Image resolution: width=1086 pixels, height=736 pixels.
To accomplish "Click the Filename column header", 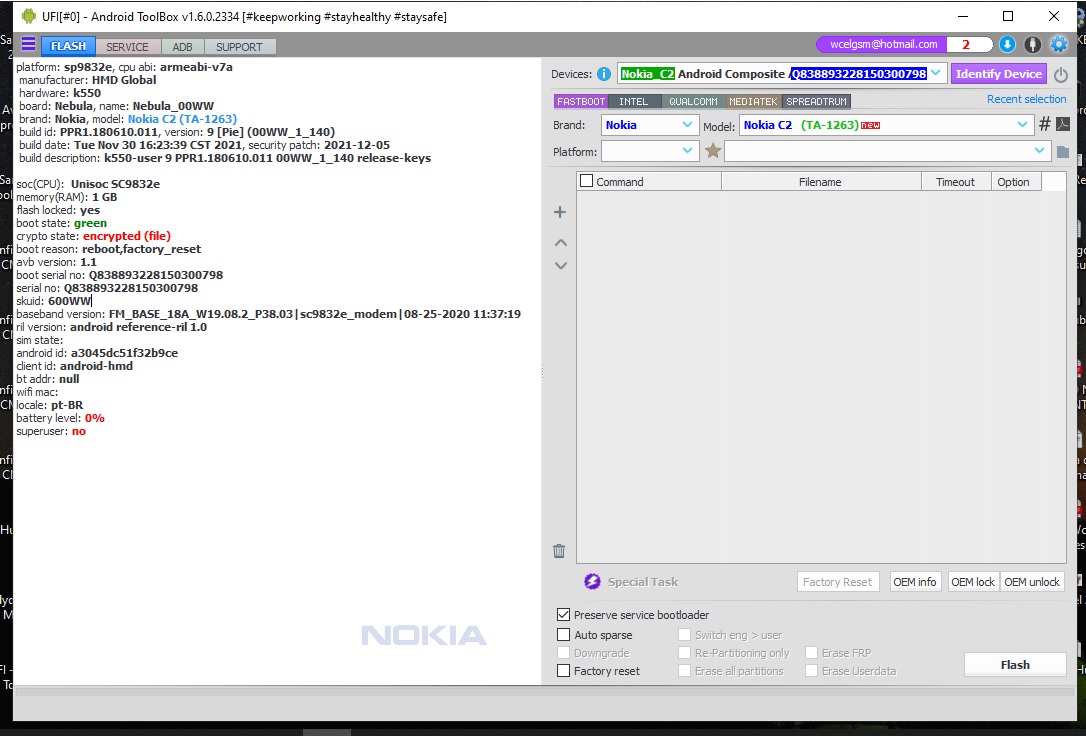I will (821, 181).
